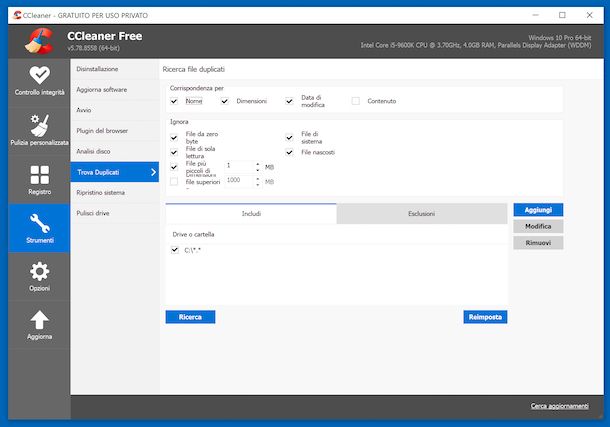The height and width of the screenshot is (427, 610).
Task: Select Pulizia personalizzata broom icon
Action: pyautogui.click(x=38, y=126)
